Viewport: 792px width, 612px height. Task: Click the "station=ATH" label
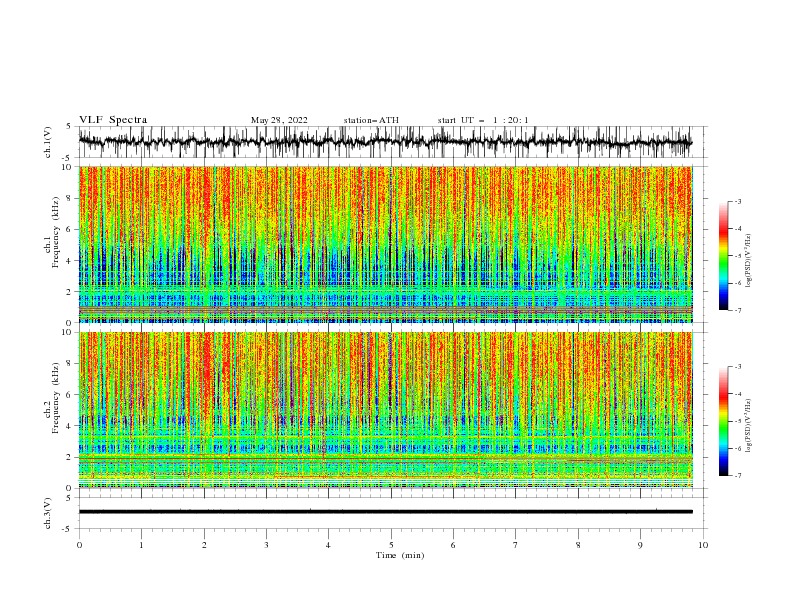371,120
